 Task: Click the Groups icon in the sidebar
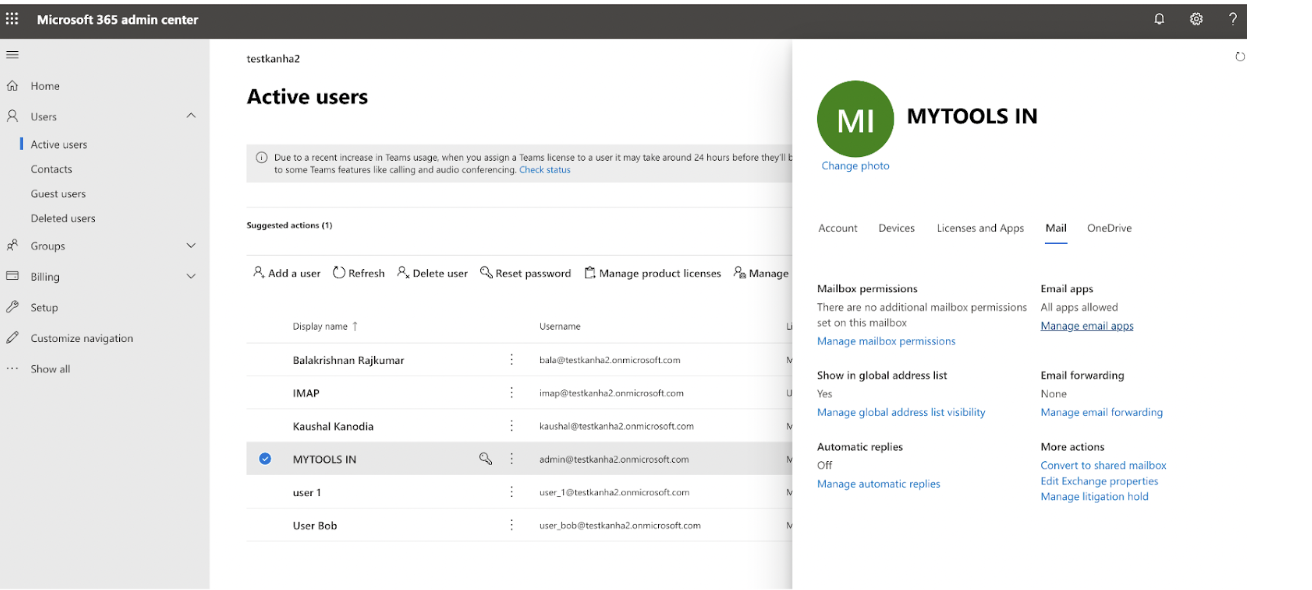13,245
